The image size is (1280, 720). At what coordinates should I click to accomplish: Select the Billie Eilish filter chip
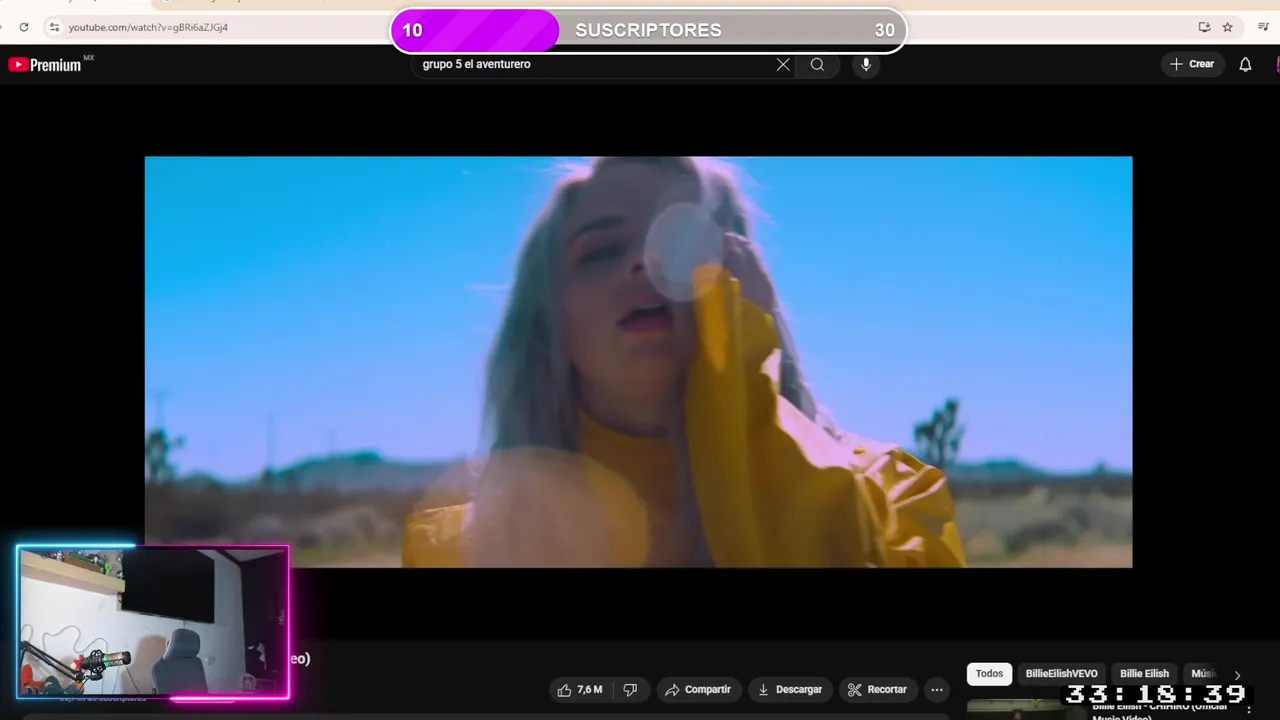[1144, 674]
